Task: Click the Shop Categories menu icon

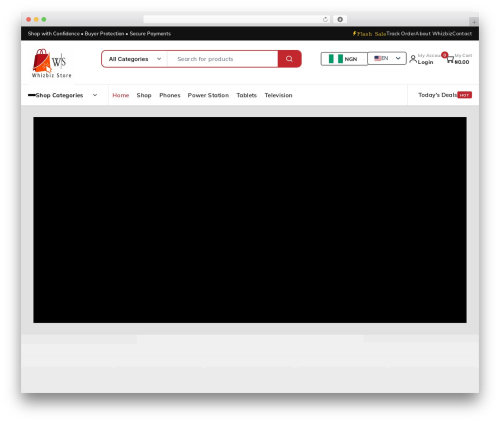Action: click(32, 95)
